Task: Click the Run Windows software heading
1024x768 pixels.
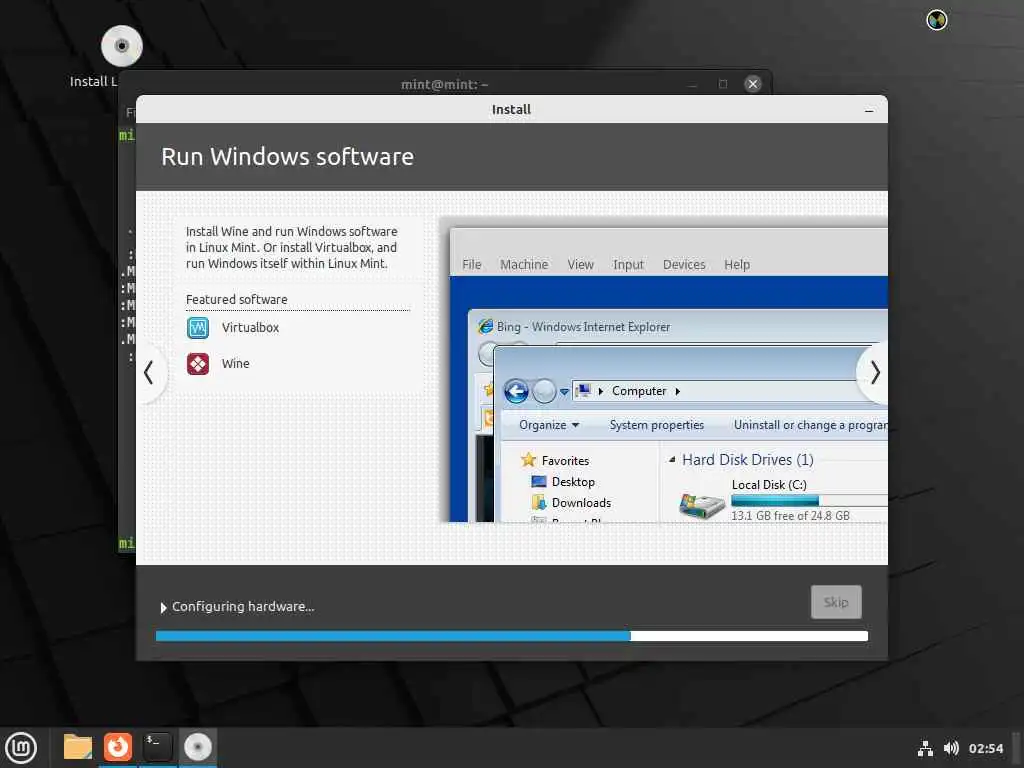Action: (287, 157)
